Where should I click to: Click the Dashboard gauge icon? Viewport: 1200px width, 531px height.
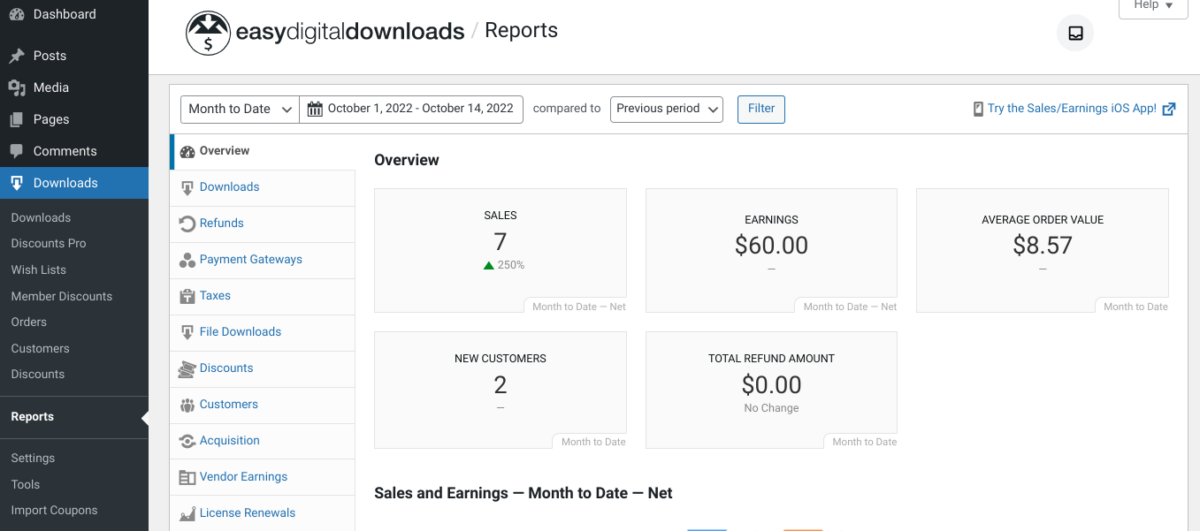pos(17,15)
